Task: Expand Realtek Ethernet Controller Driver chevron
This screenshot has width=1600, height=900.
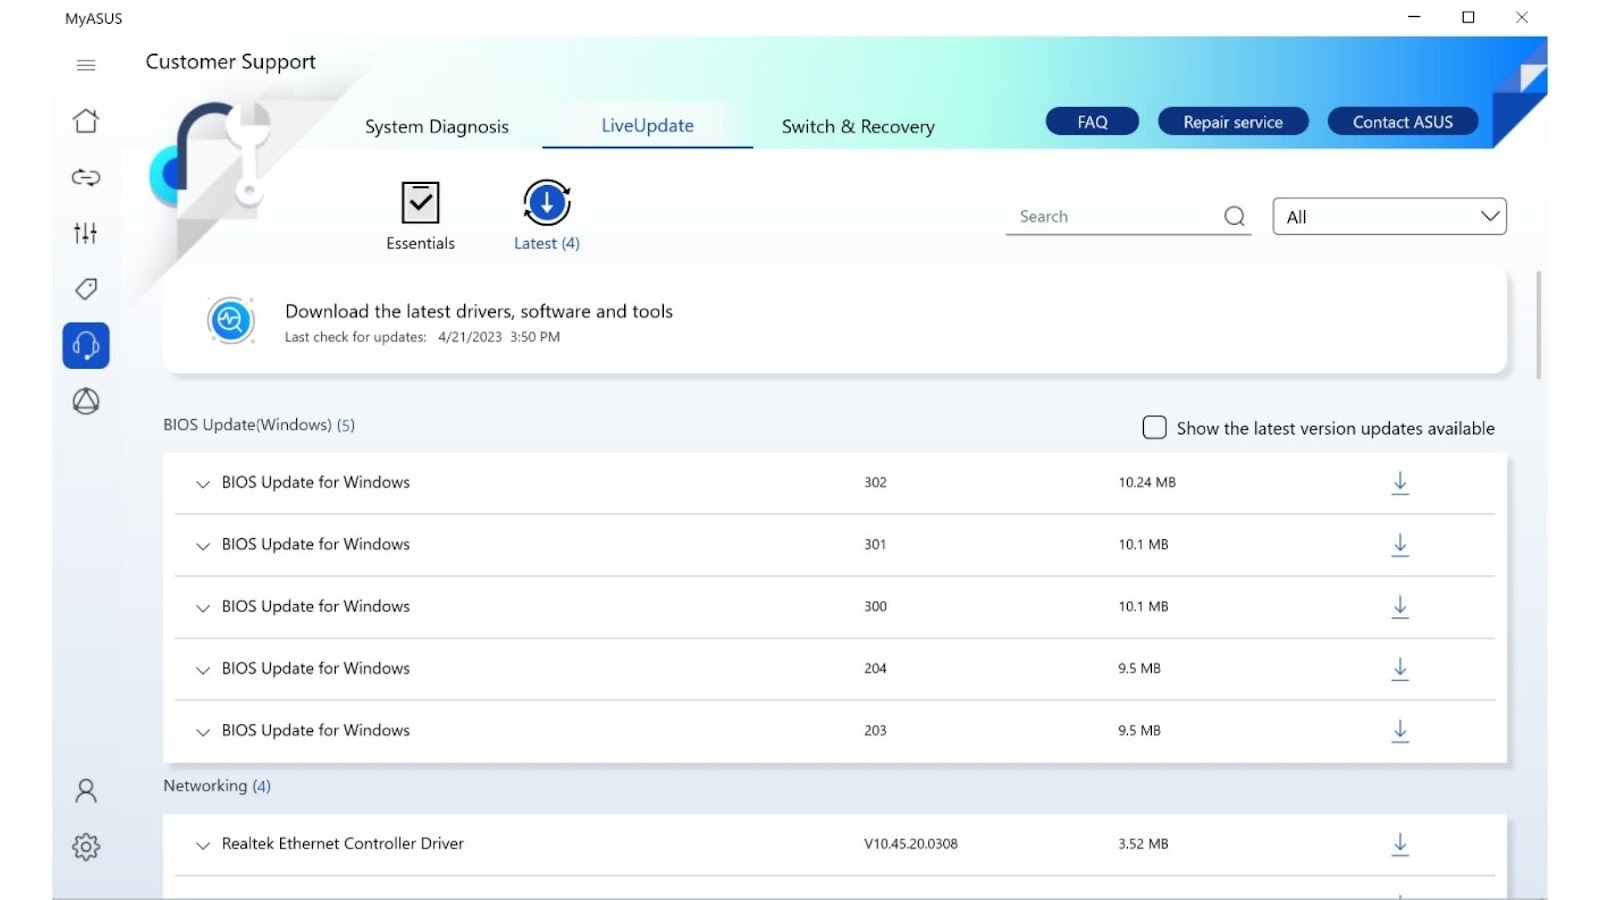Action: click(202, 845)
